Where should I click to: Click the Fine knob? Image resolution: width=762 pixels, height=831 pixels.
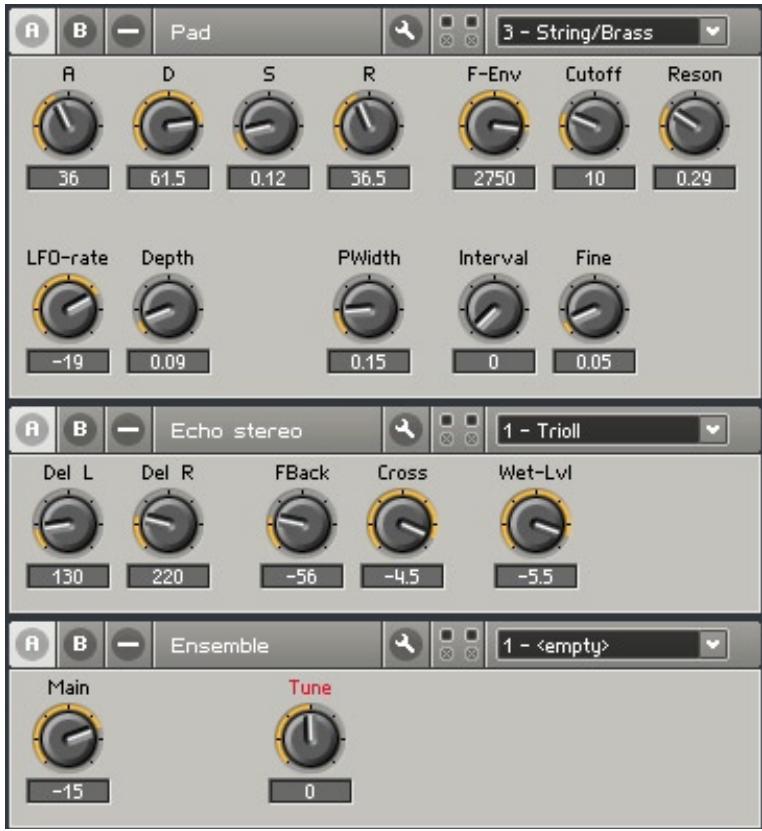pos(594,308)
